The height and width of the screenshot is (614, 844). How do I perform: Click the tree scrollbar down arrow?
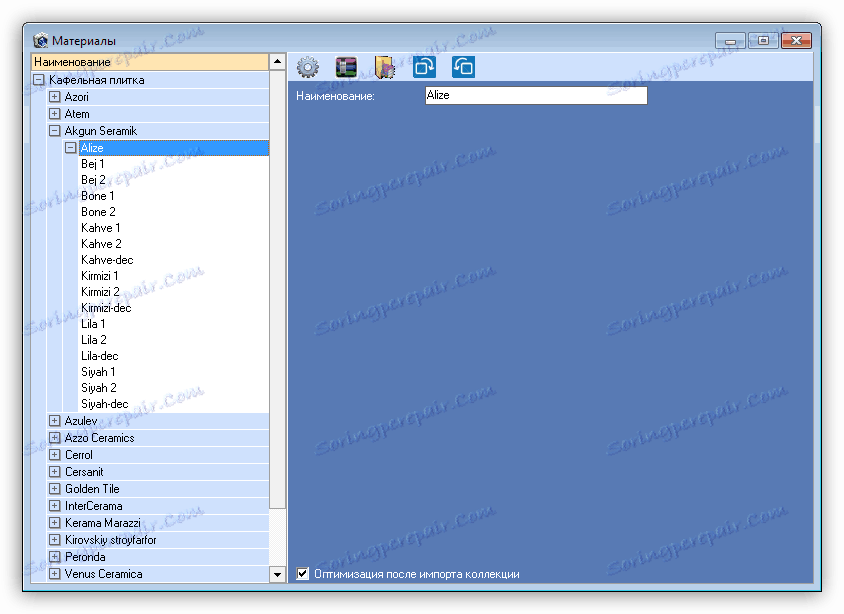[x=277, y=574]
